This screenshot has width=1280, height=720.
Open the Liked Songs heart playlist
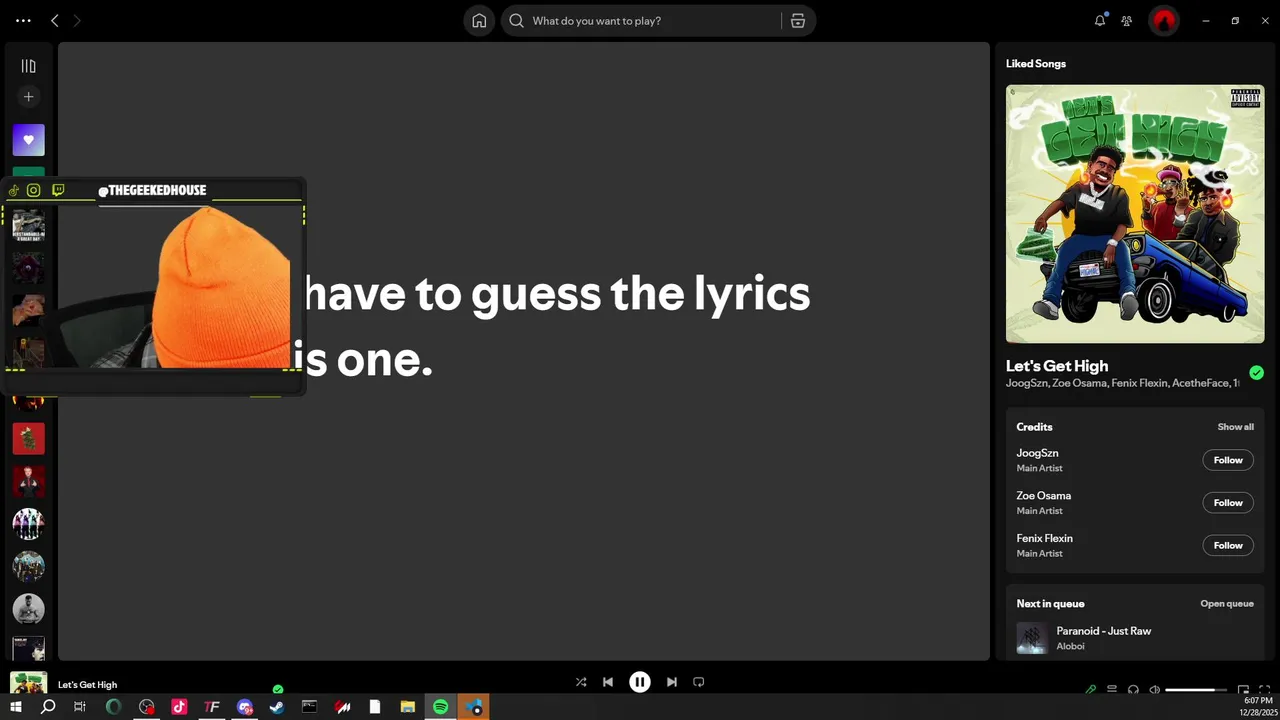28,140
